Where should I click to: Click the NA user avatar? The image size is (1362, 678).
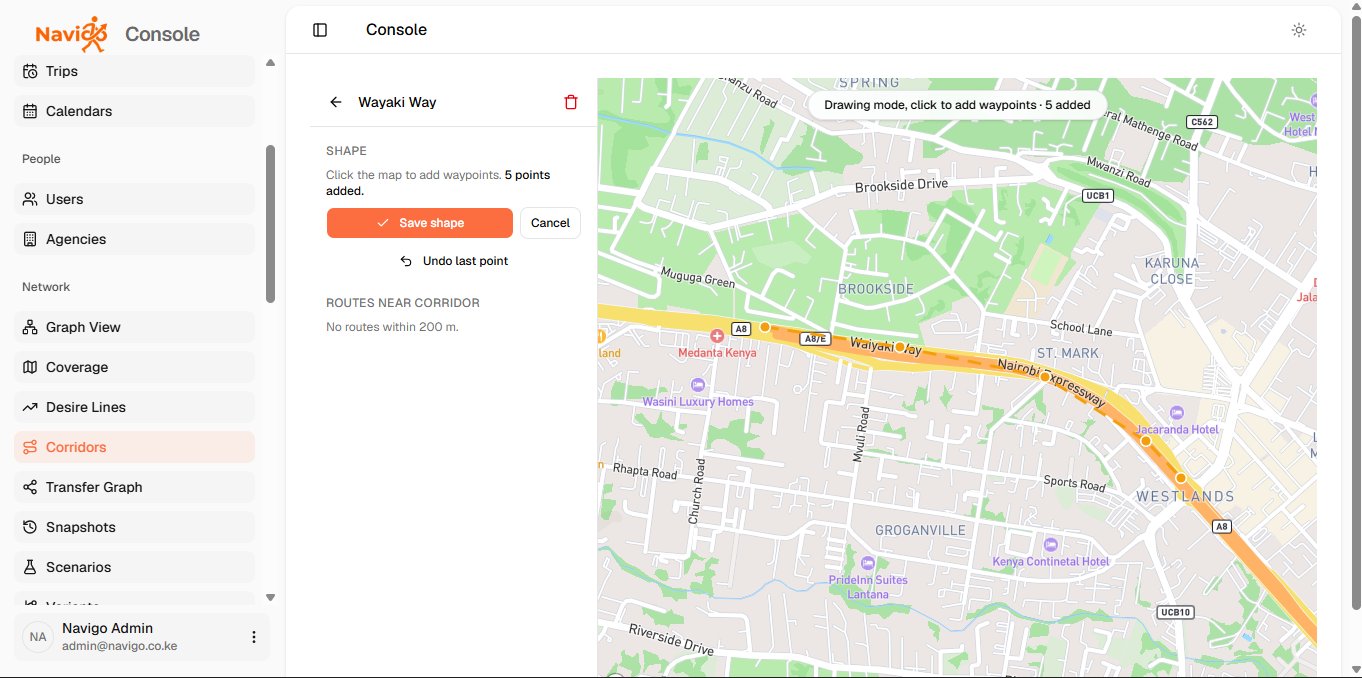tap(38, 637)
